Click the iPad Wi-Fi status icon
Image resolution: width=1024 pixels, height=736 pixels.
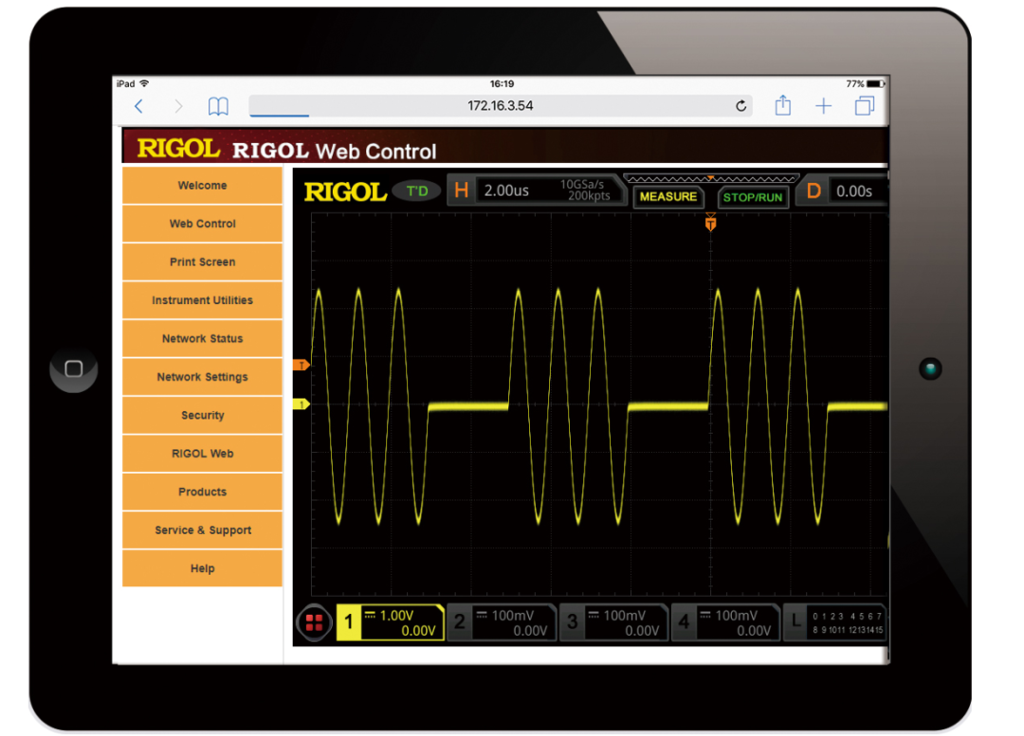[144, 84]
